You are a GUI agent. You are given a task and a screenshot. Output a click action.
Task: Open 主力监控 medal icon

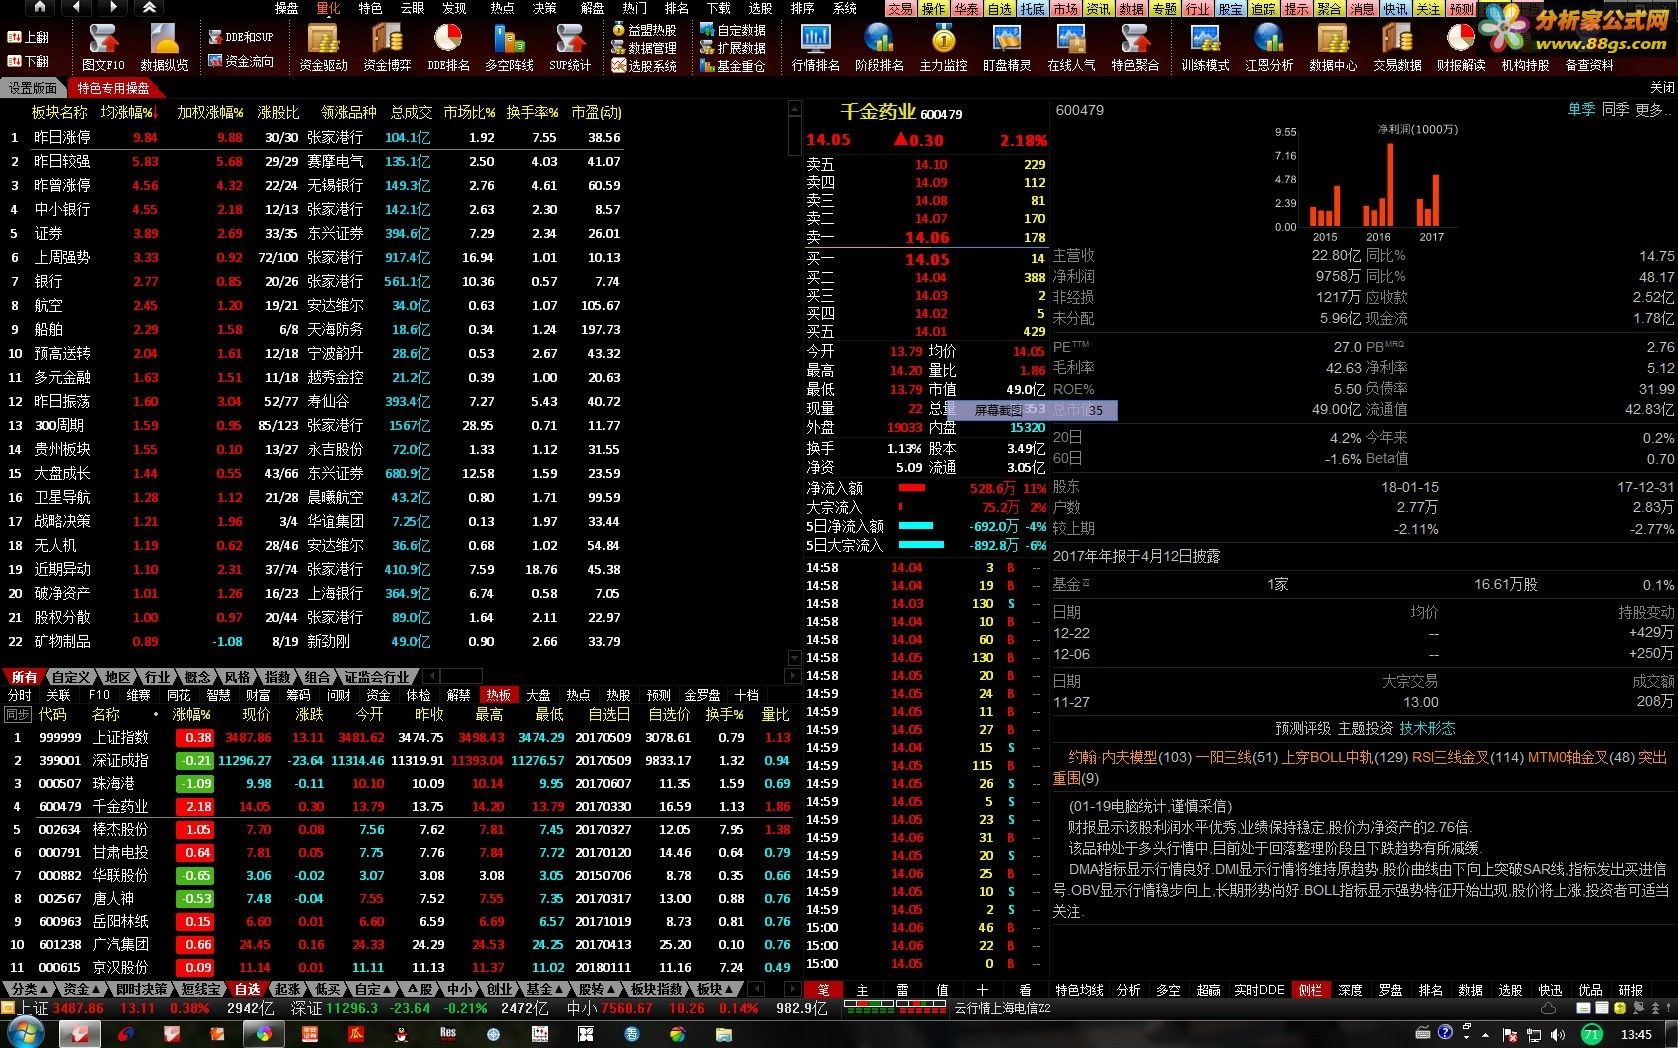[943, 47]
